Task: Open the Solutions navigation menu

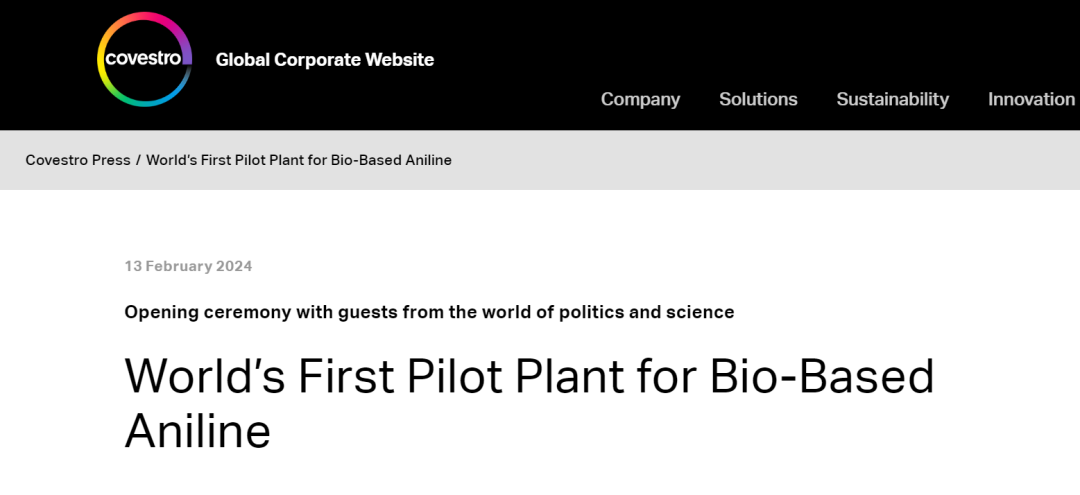Action: 758,99
